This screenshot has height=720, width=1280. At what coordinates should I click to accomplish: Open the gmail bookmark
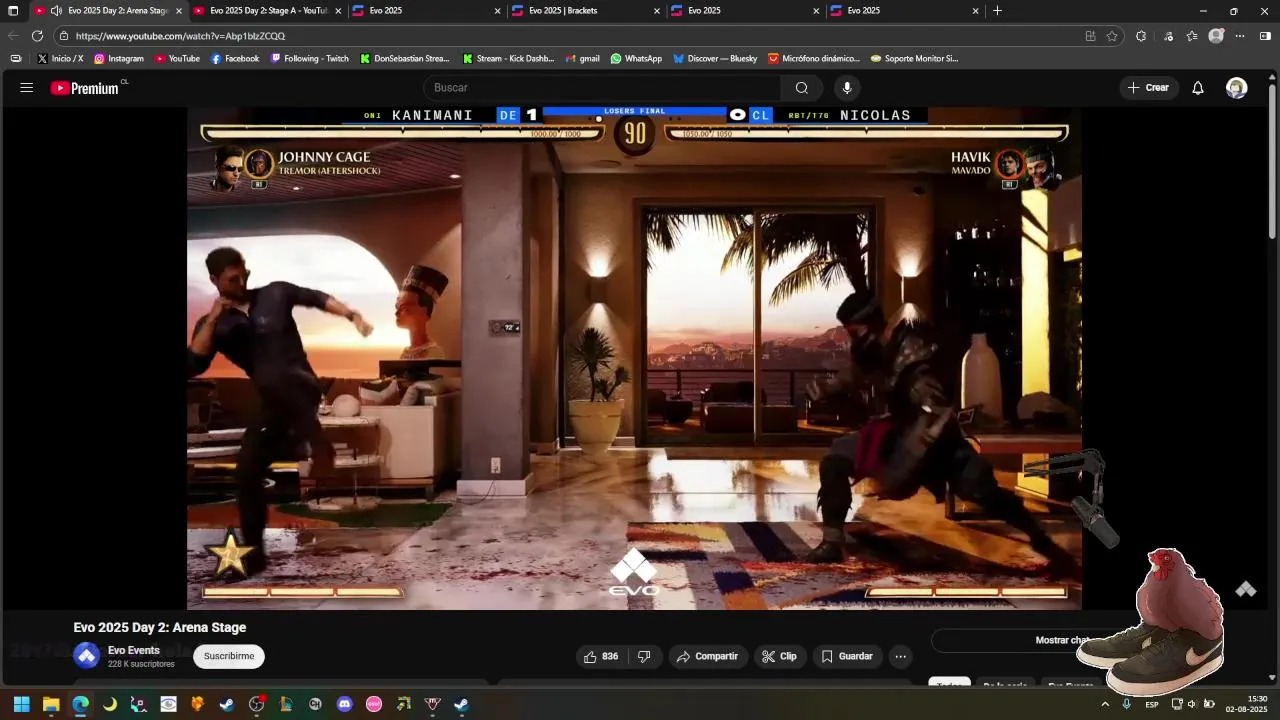pyautogui.click(x=581, y=59)
